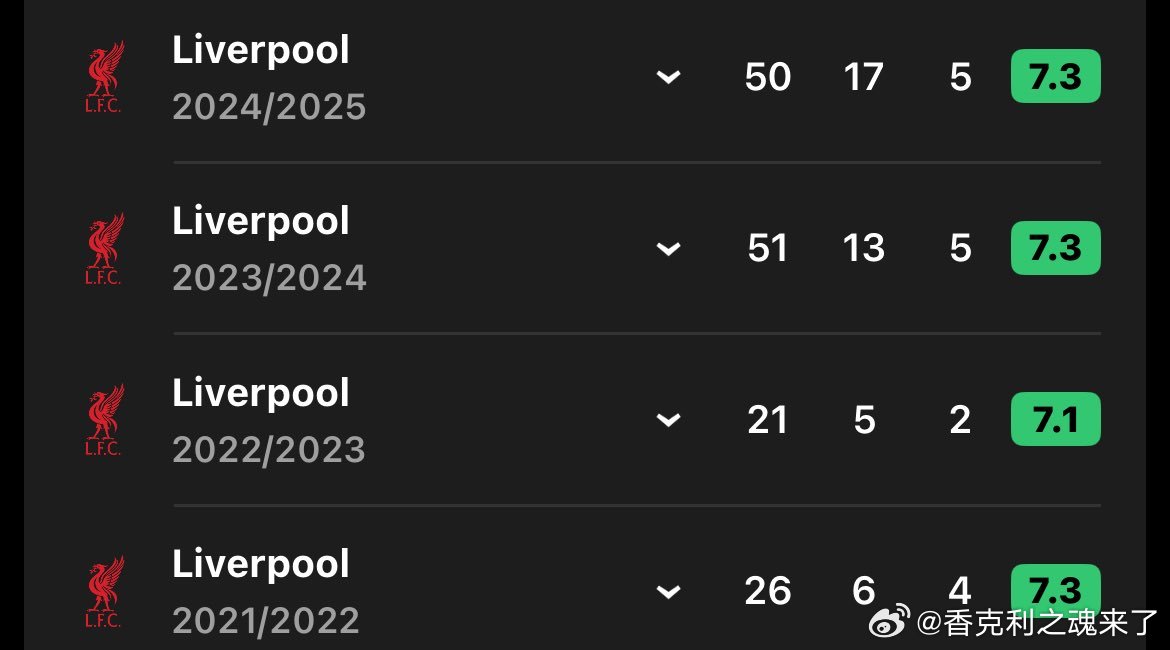Select the 17 goals value for 2024/2025

pyautogui.click(x=863, y=77)
